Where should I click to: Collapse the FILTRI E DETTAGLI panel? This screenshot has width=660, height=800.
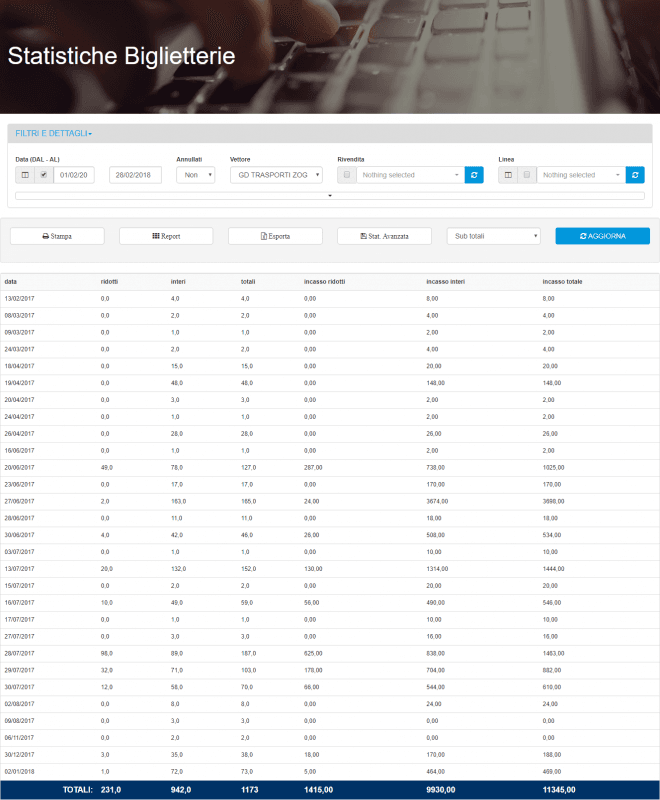click(x=54, y=133)
